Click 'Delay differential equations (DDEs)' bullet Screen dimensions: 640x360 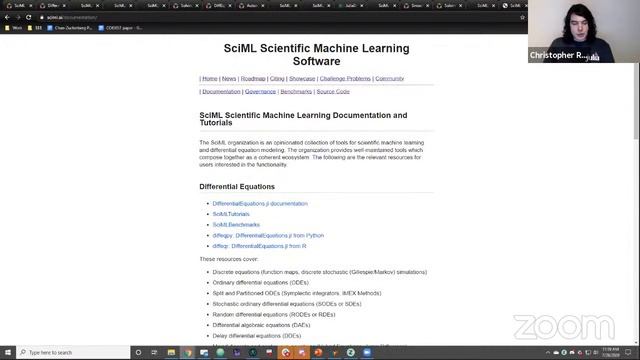[x=257, y=336]
